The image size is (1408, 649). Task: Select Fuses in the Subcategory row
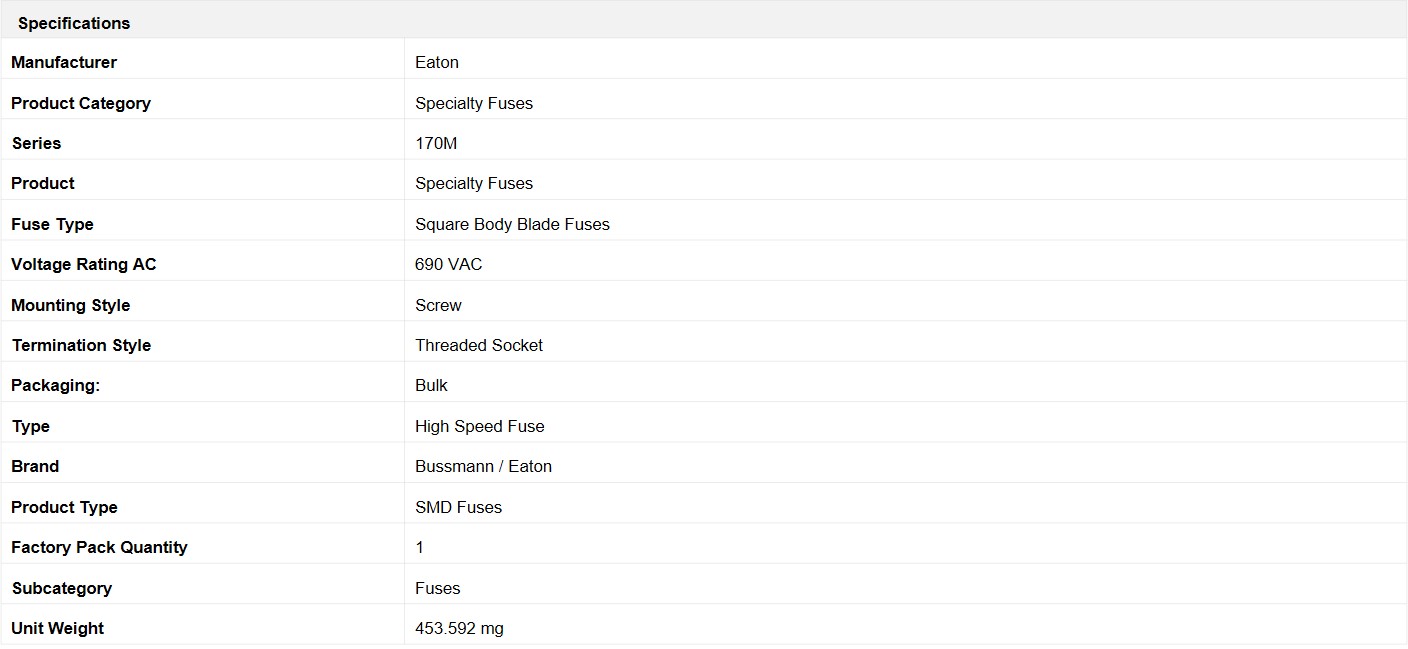437,588
